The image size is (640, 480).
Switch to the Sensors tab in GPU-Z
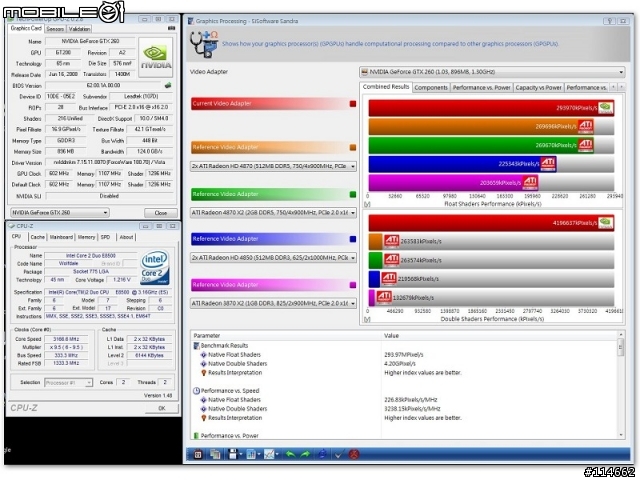pyautogui.click(x=55, y=29)
